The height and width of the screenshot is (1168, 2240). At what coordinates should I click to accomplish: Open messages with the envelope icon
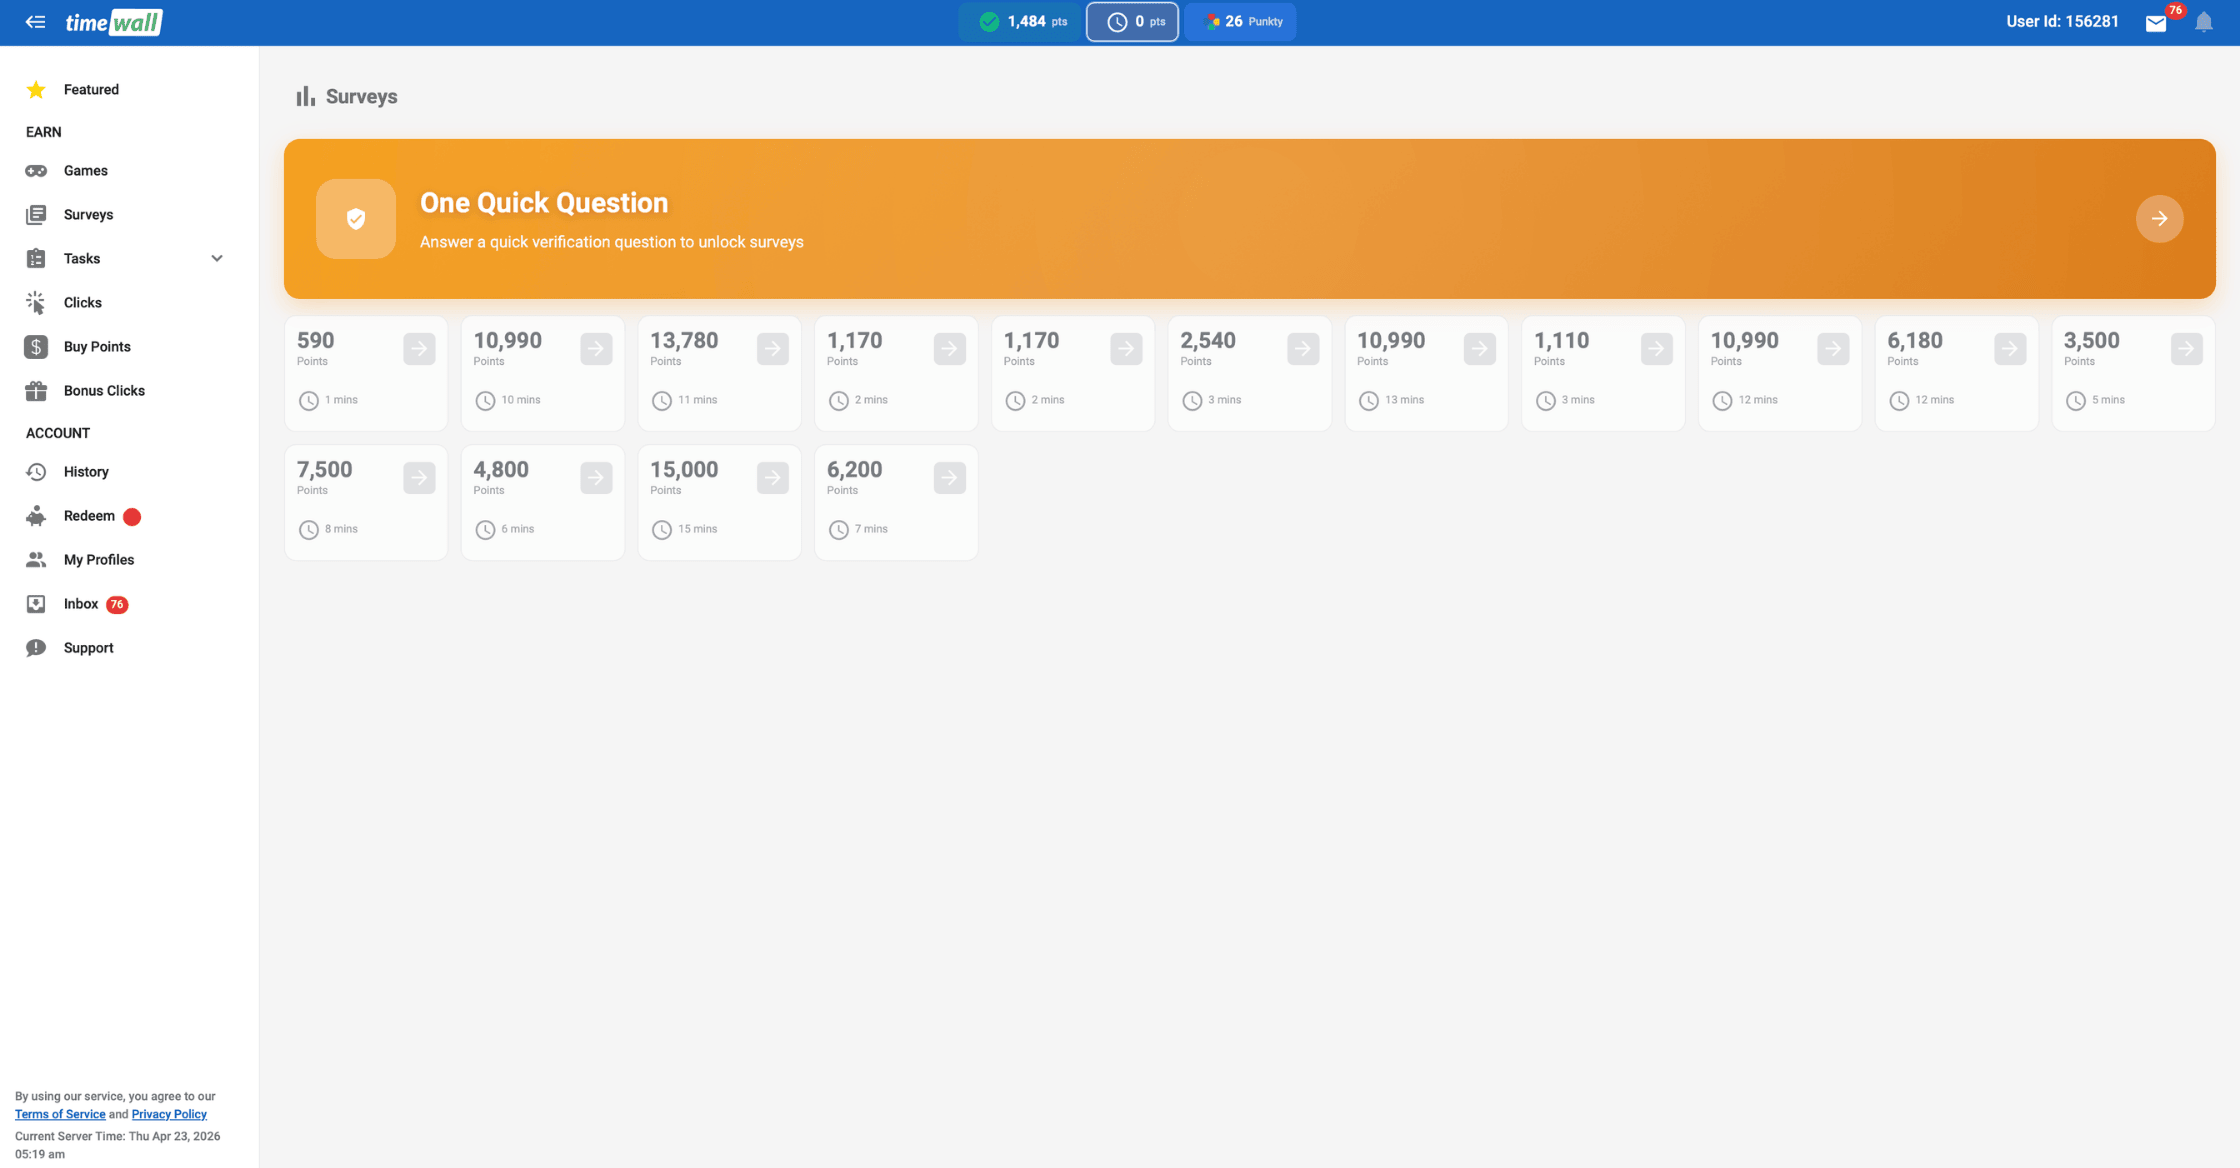[x=2156, y=22]
